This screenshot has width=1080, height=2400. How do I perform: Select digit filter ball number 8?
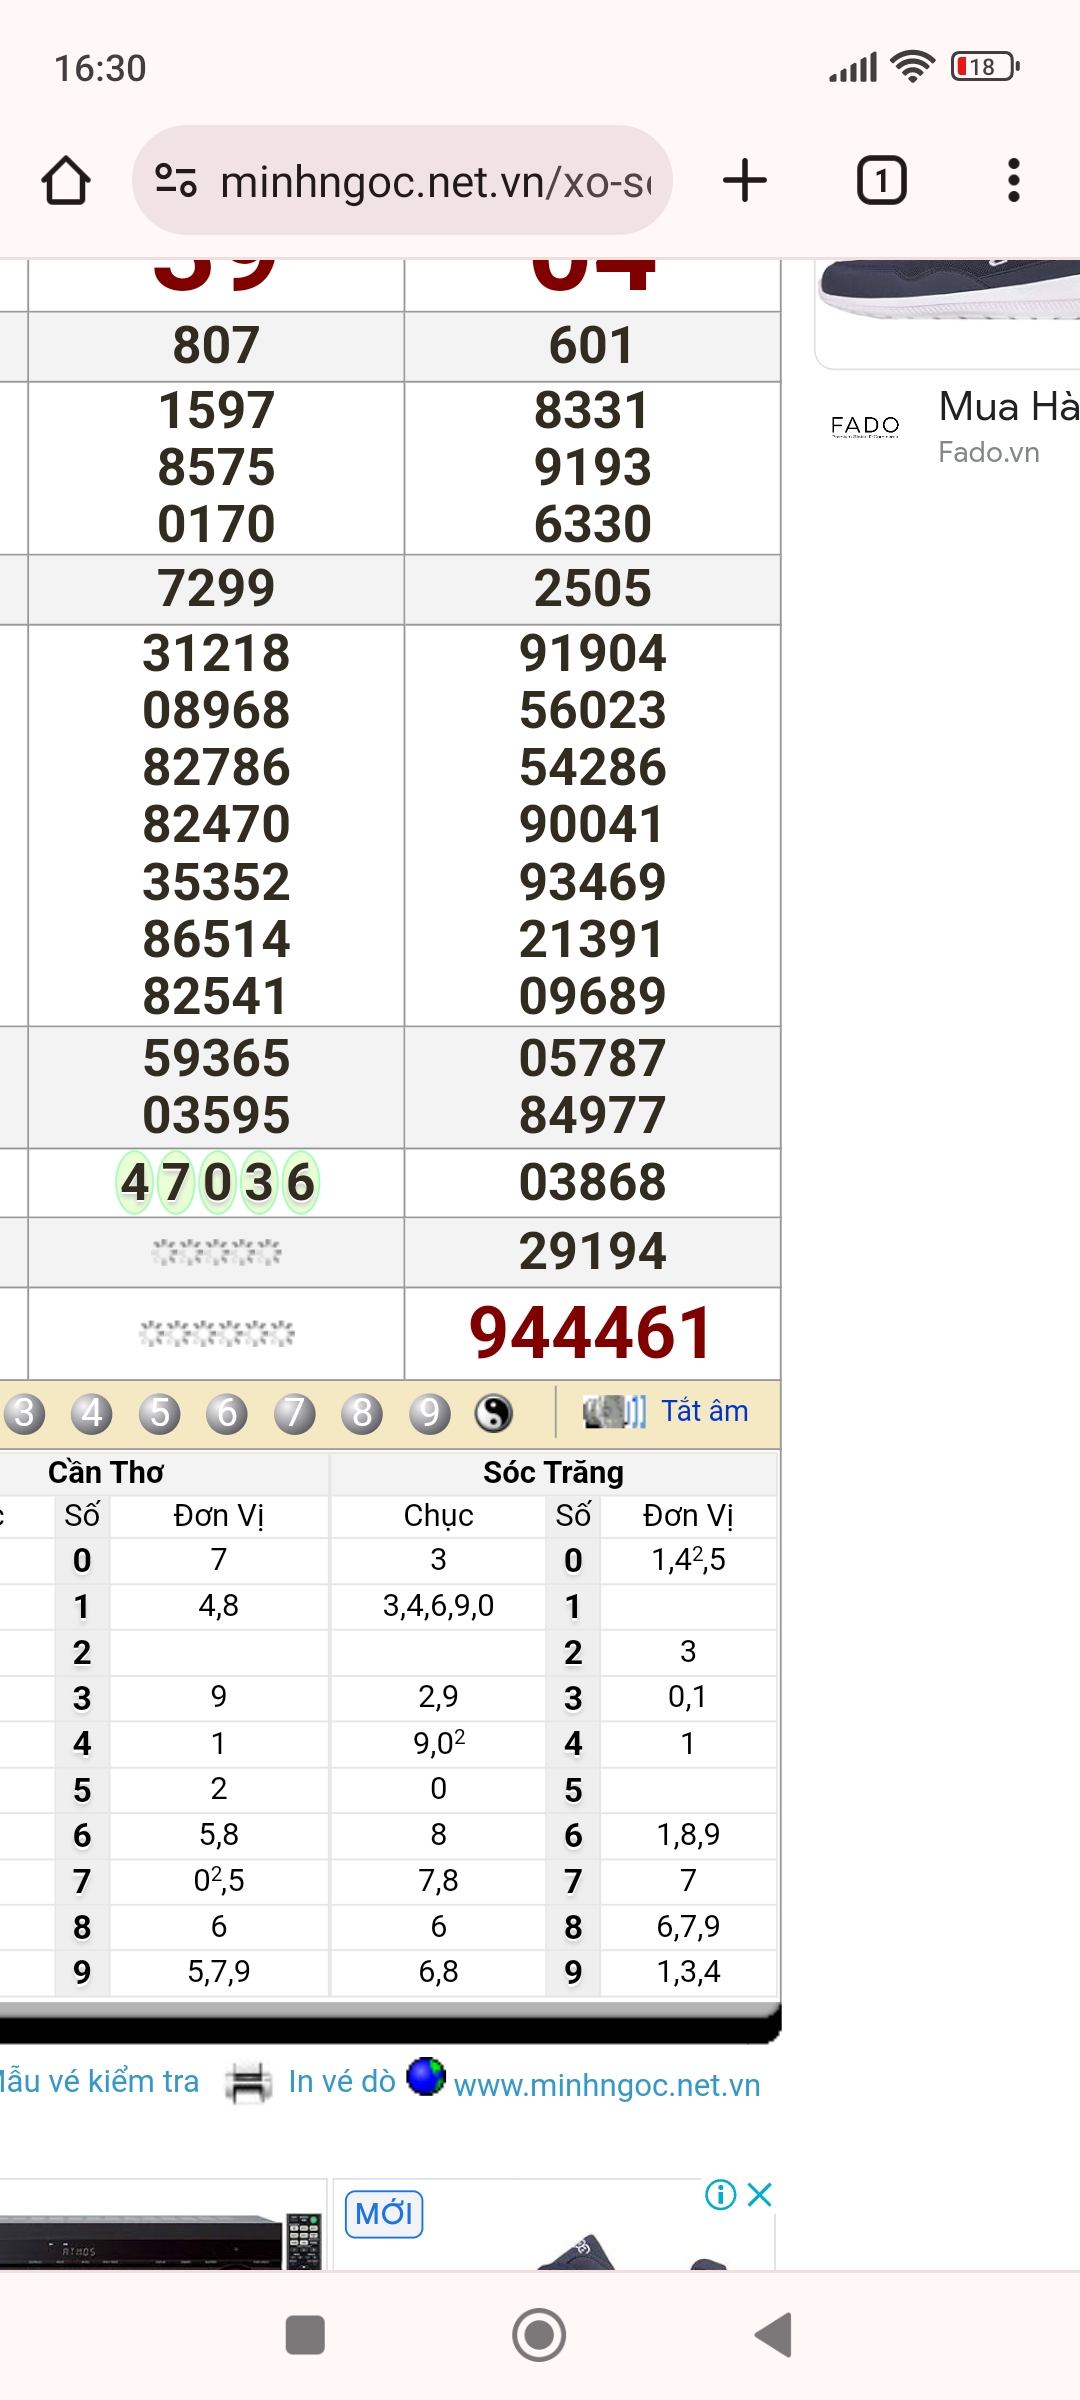click(362, 1413)
